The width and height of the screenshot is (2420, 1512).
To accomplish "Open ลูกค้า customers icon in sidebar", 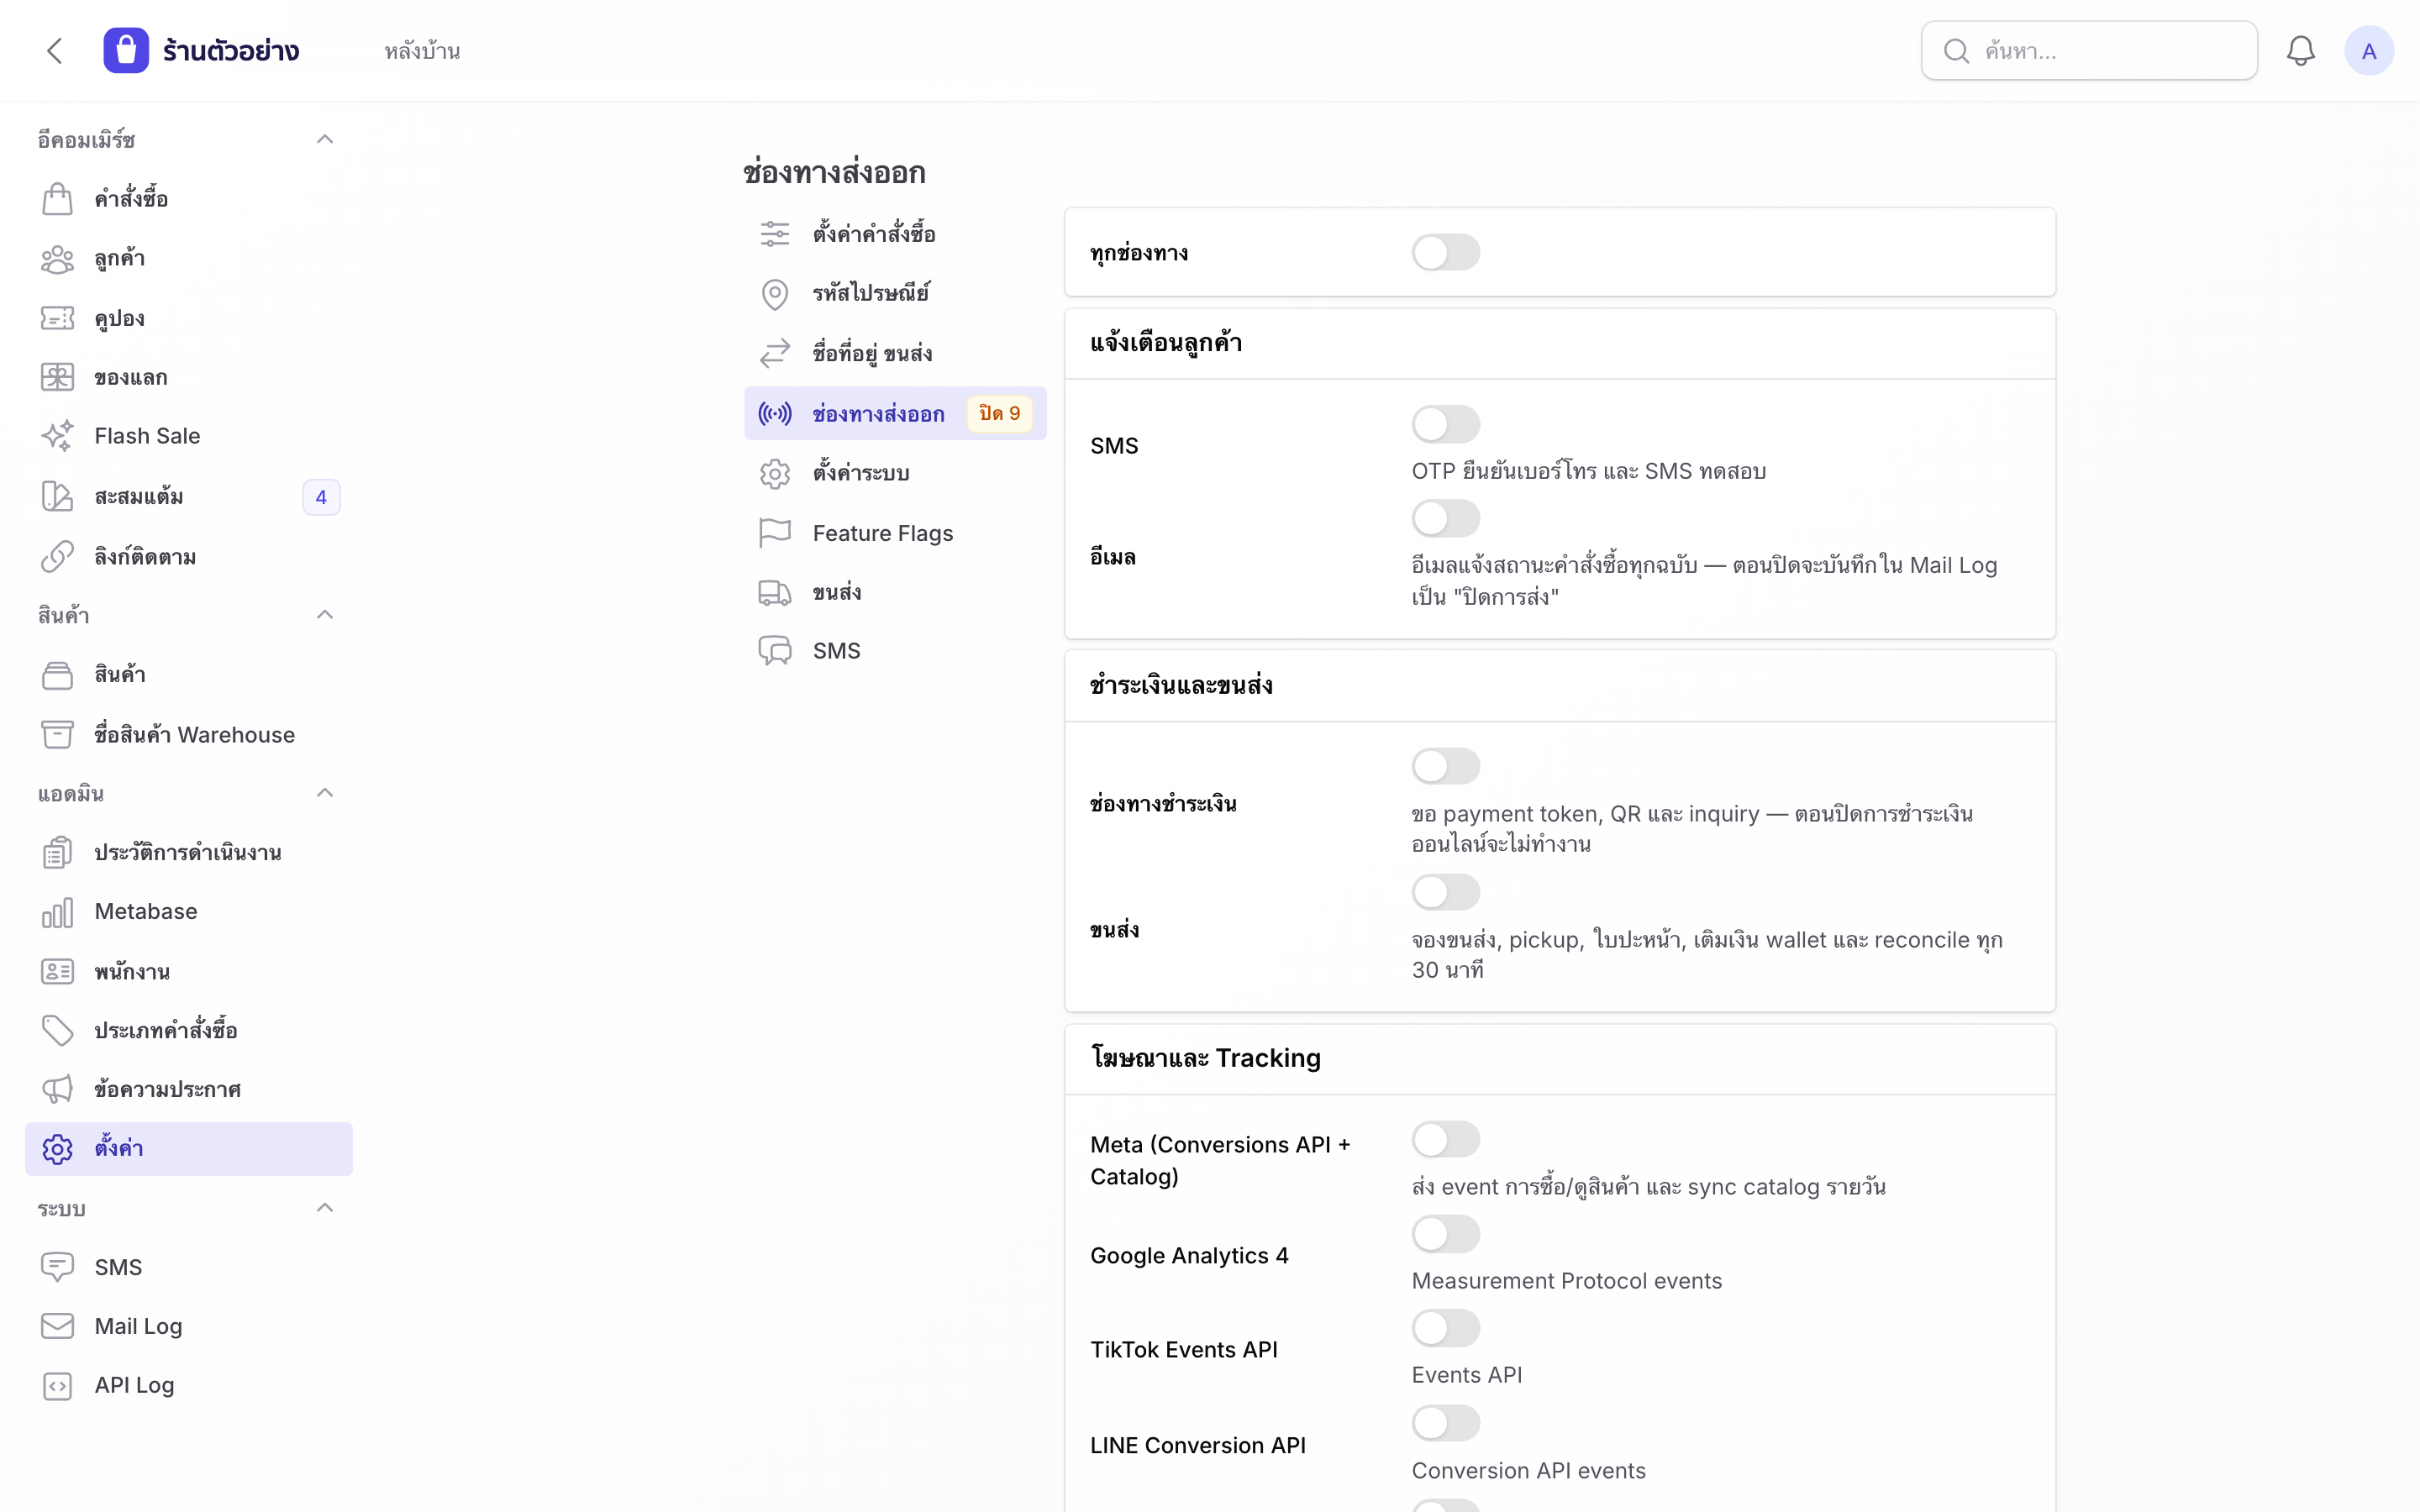I will (58, 259).
